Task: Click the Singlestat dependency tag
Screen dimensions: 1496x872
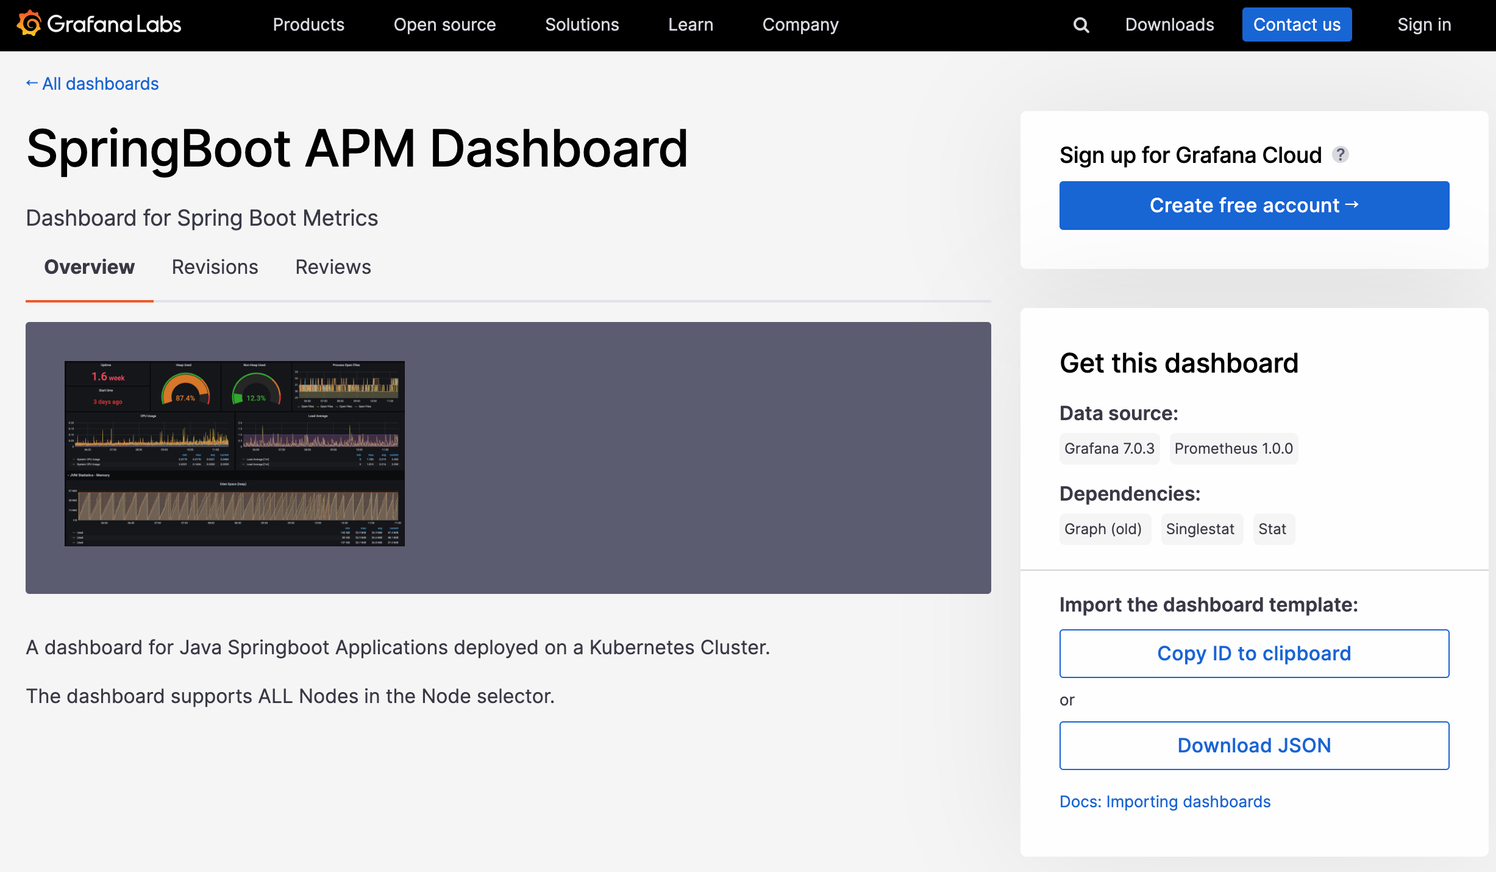Action: (x=1200, y=529)
